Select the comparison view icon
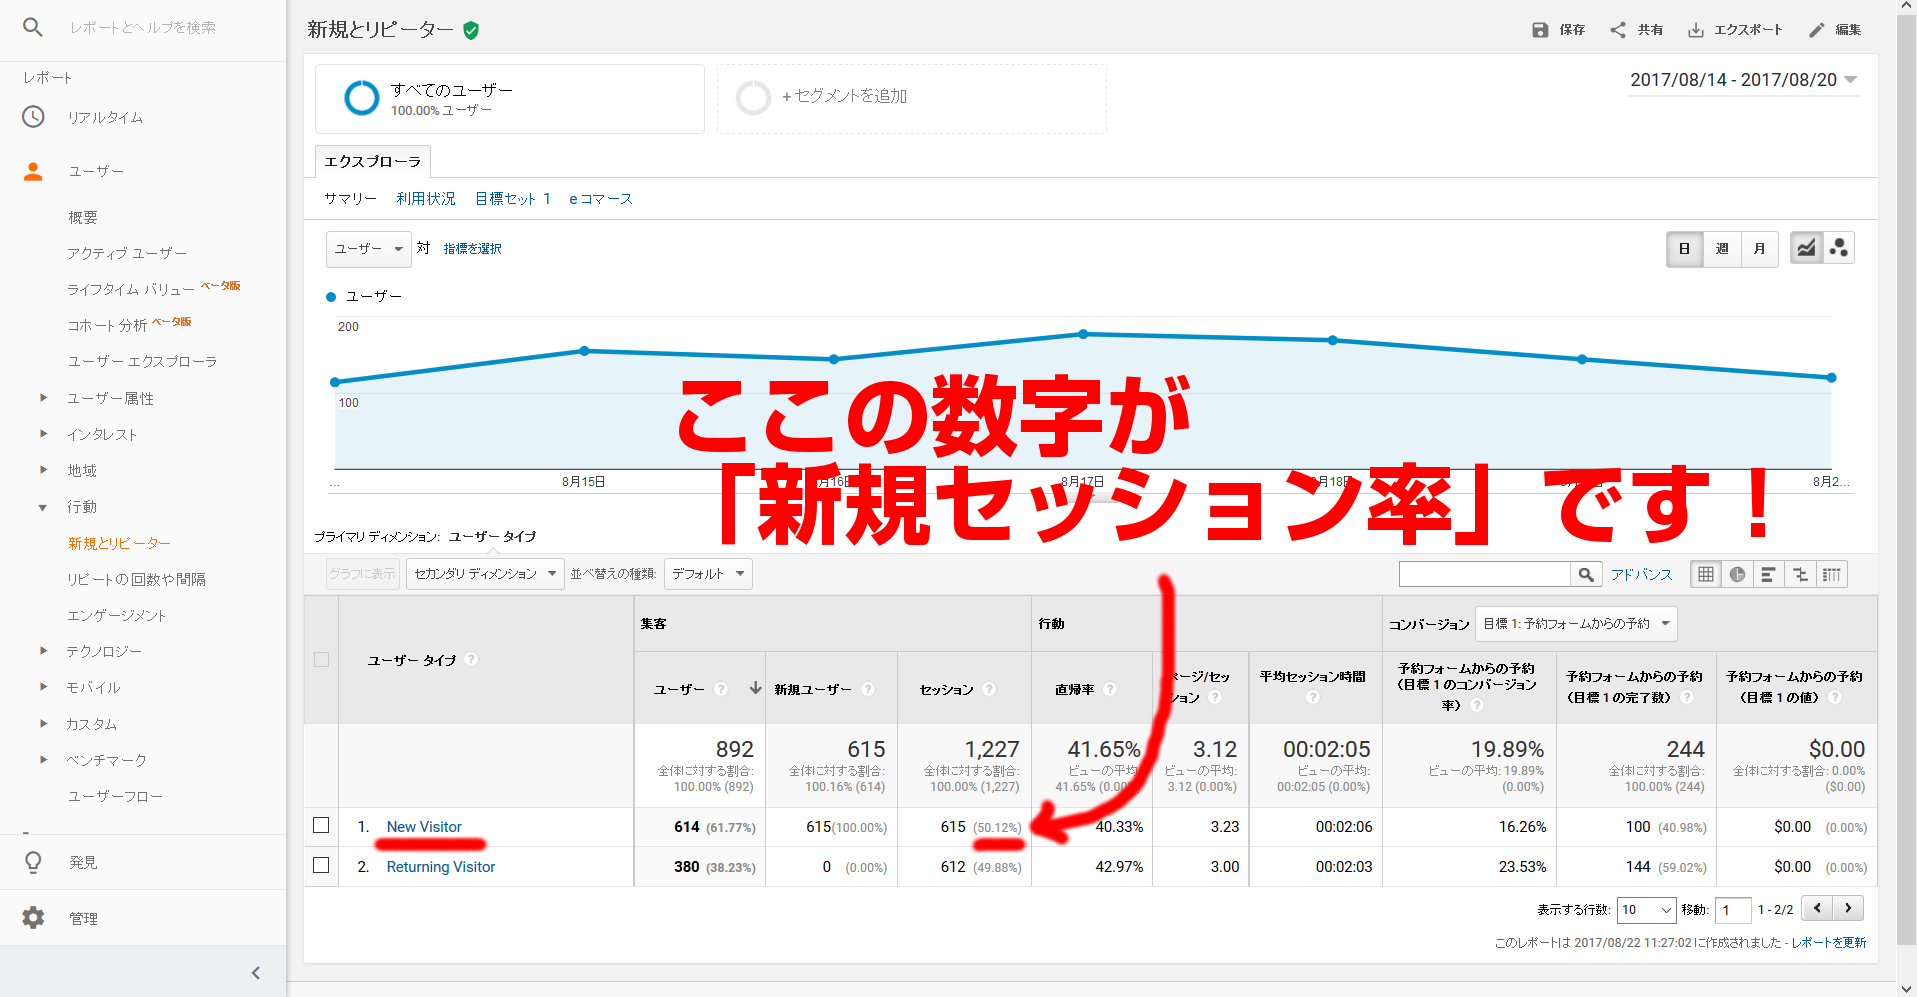This screenshot has height=997, width=1917. tap(1800, 574)
